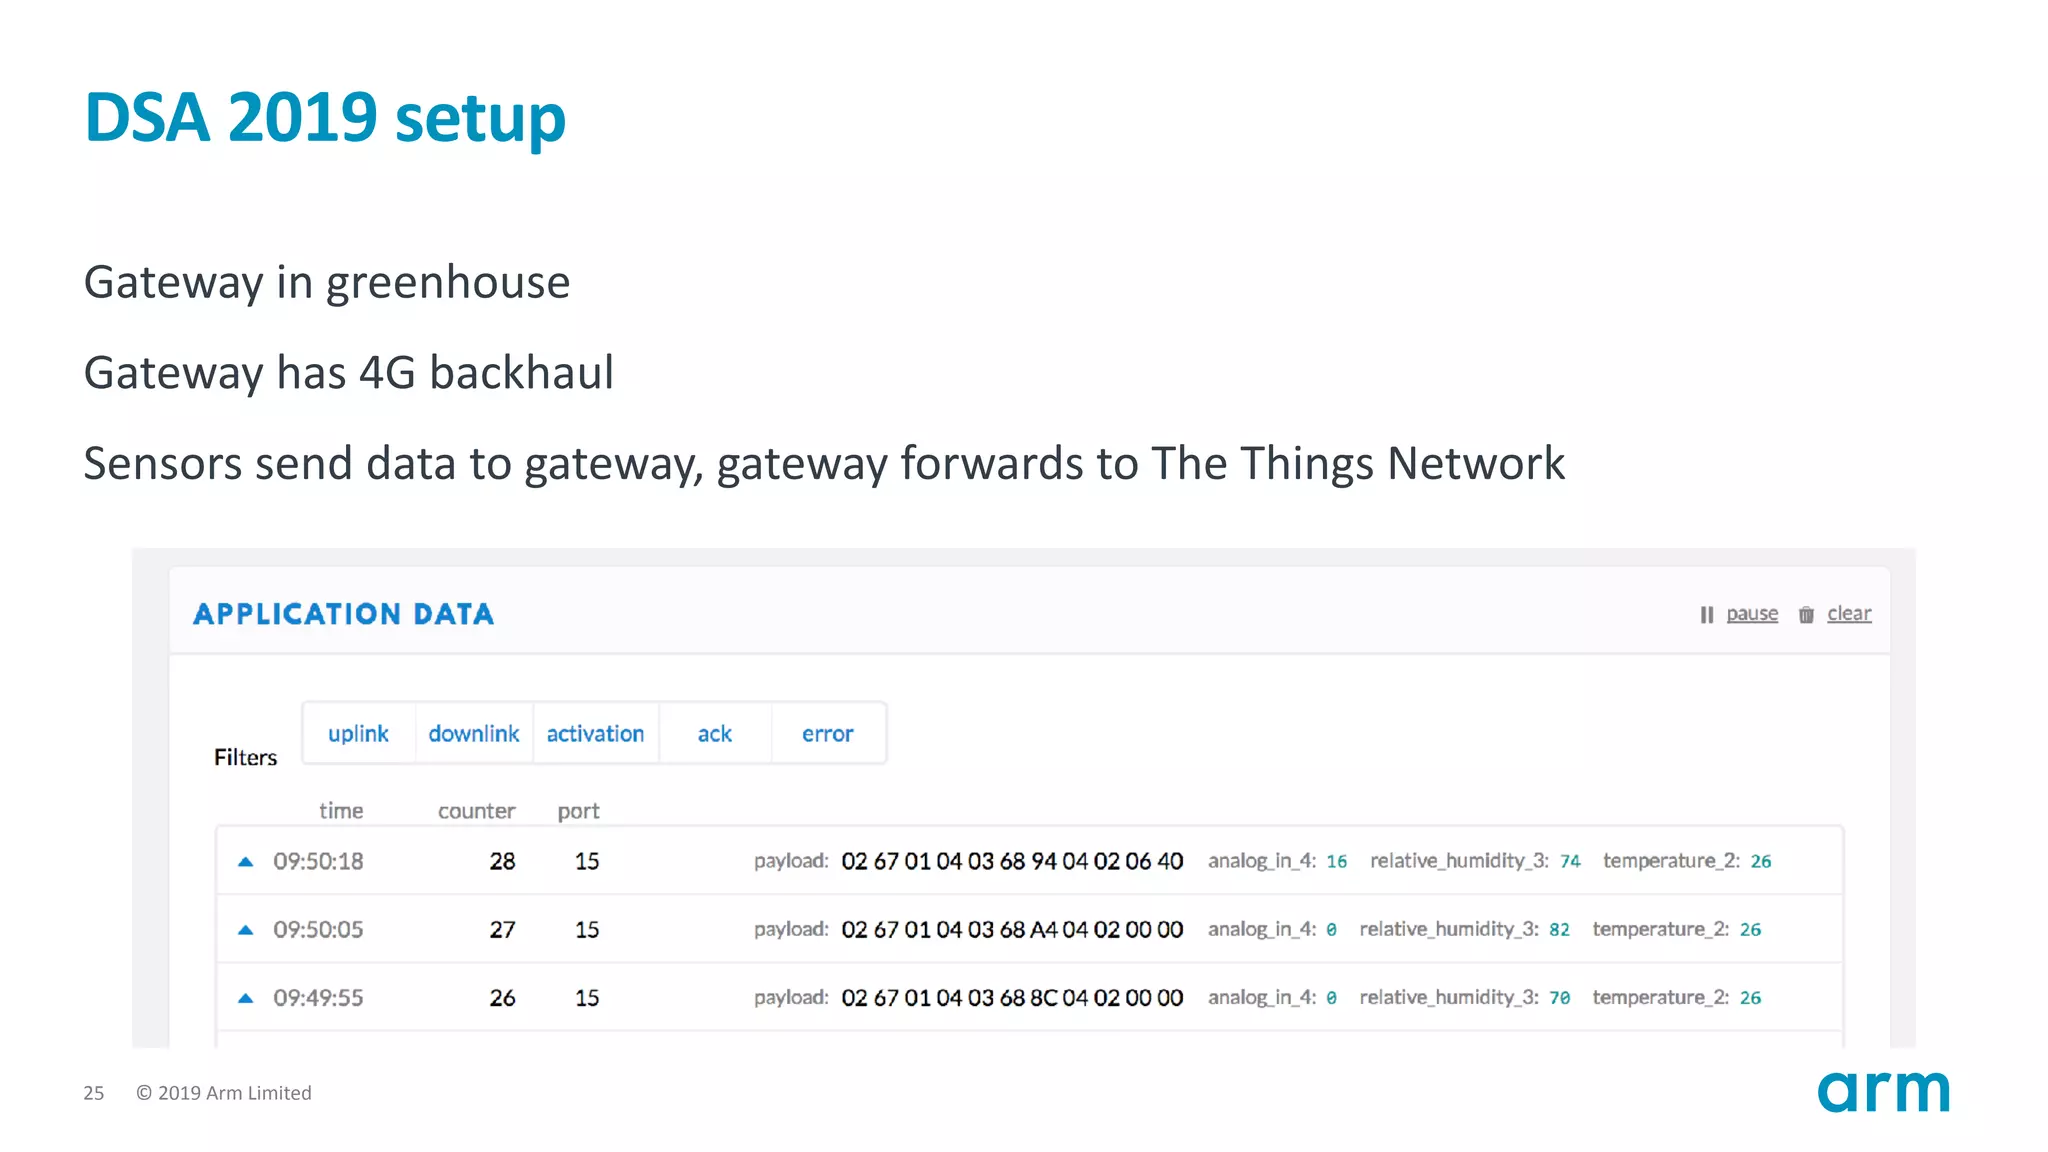Screen dimensions: 2048x1152
Task: Click the uplink arrow icon at 09:50:05
Action: (245, 930)
